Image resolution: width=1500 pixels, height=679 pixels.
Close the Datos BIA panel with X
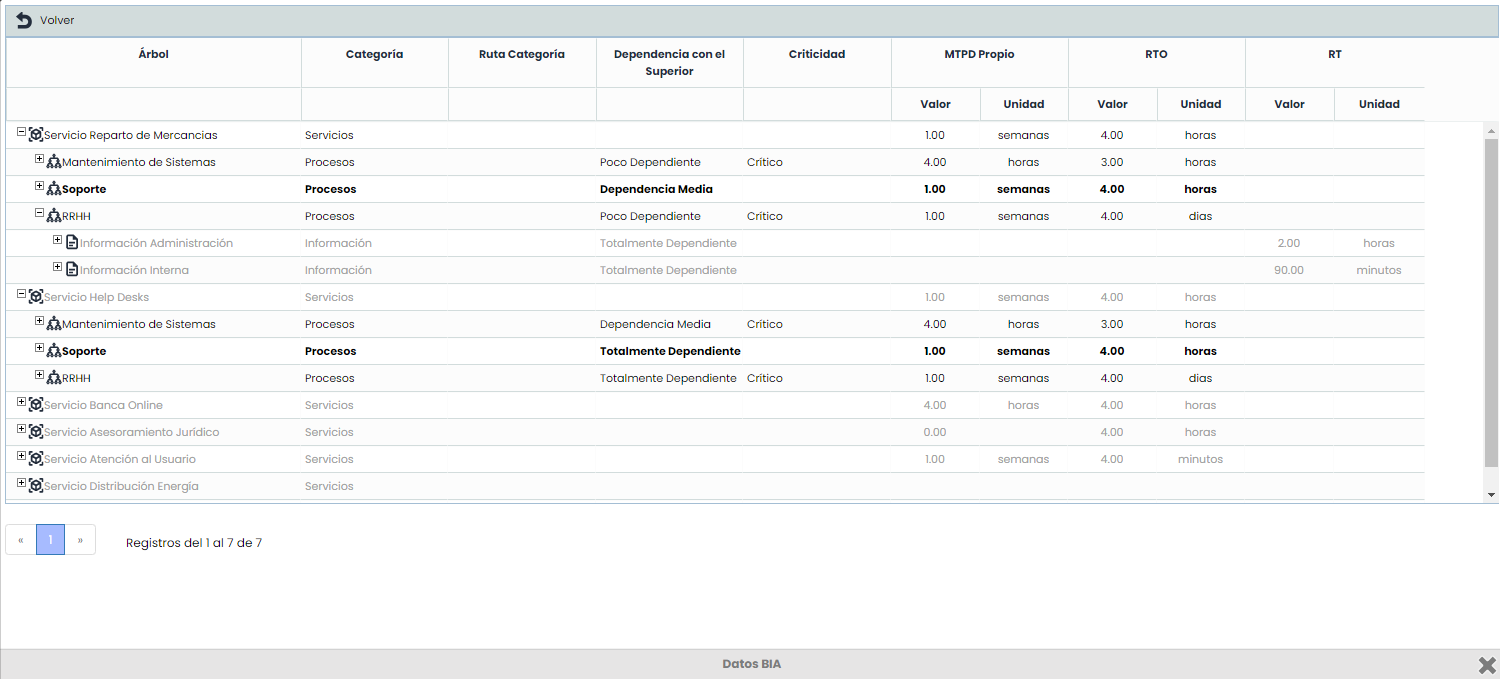click(x=1487, y=665)
